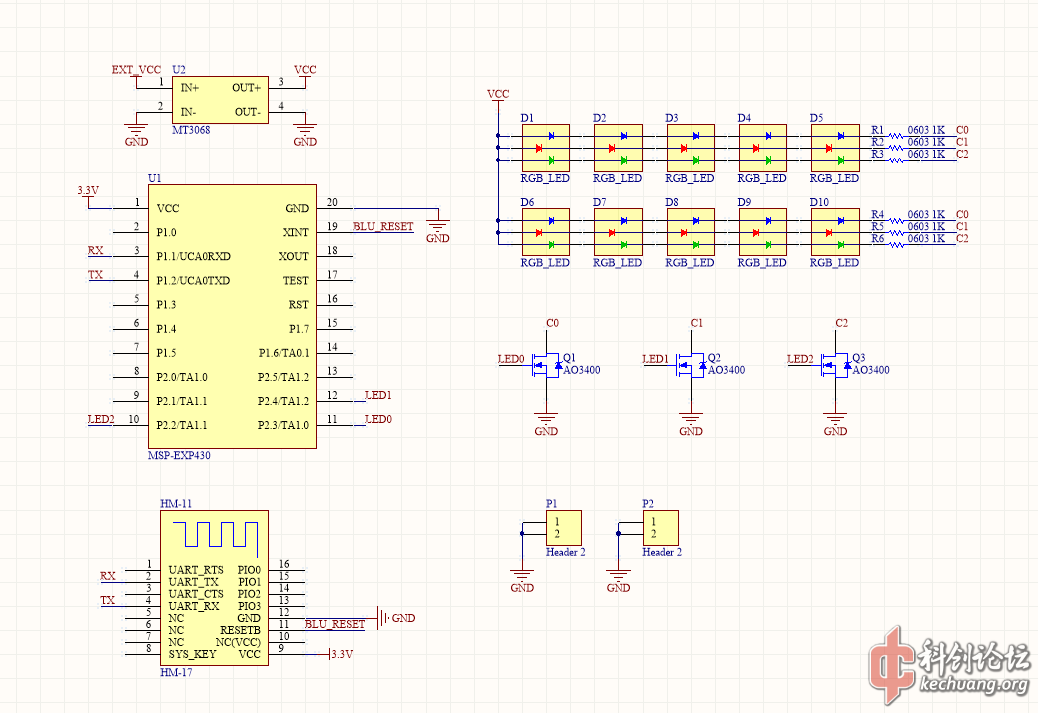
Task: Click the UART_CTS pin name
Action: (196, 594)
